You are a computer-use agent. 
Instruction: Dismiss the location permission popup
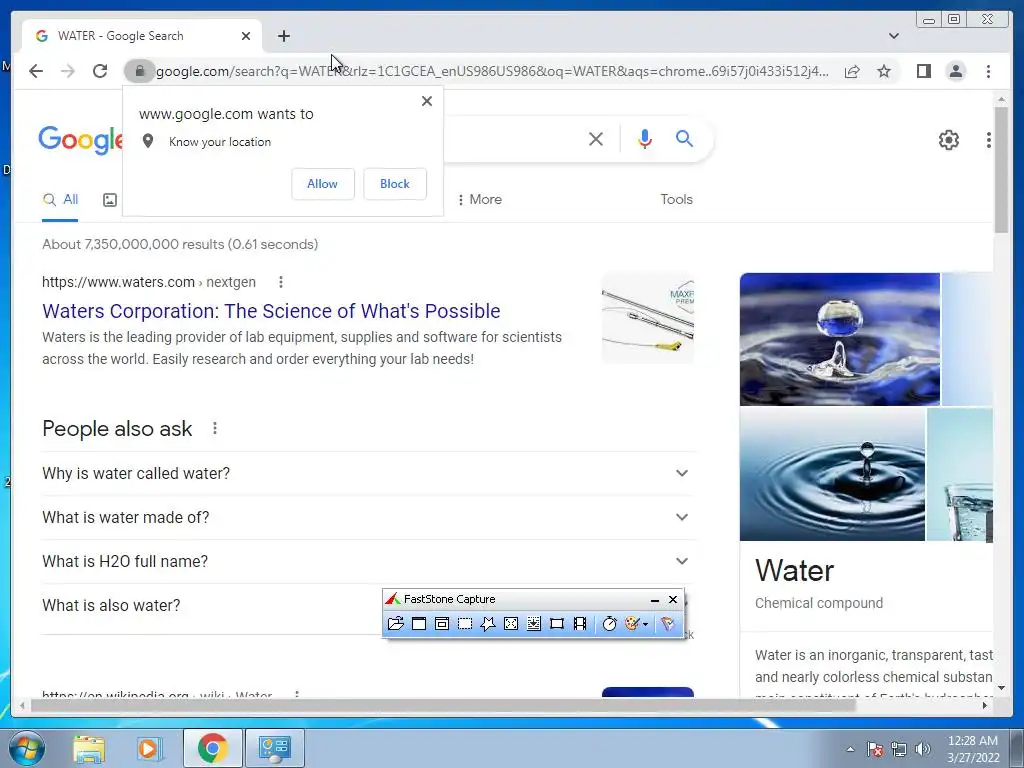426,101
